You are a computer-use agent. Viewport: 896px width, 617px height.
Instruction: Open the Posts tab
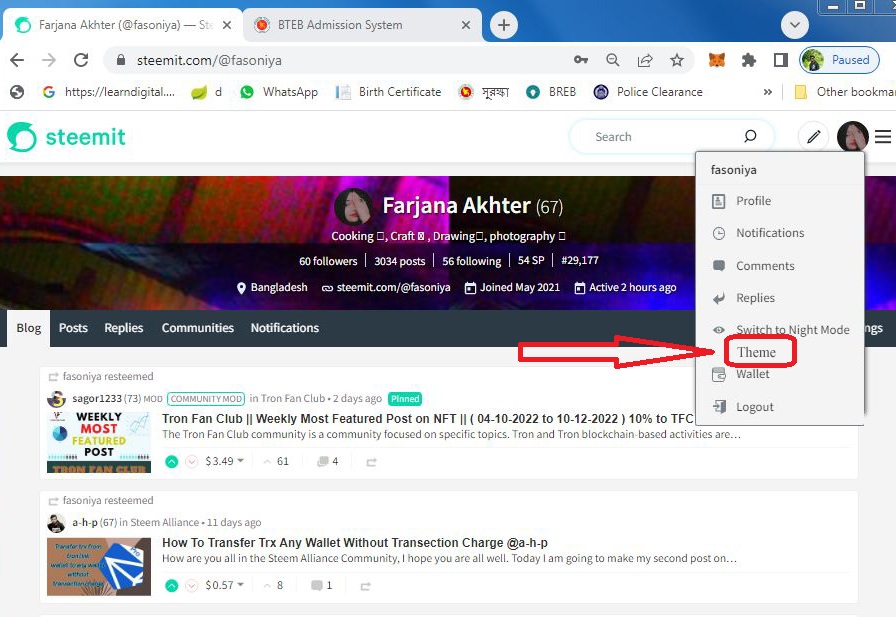(73, 328)
